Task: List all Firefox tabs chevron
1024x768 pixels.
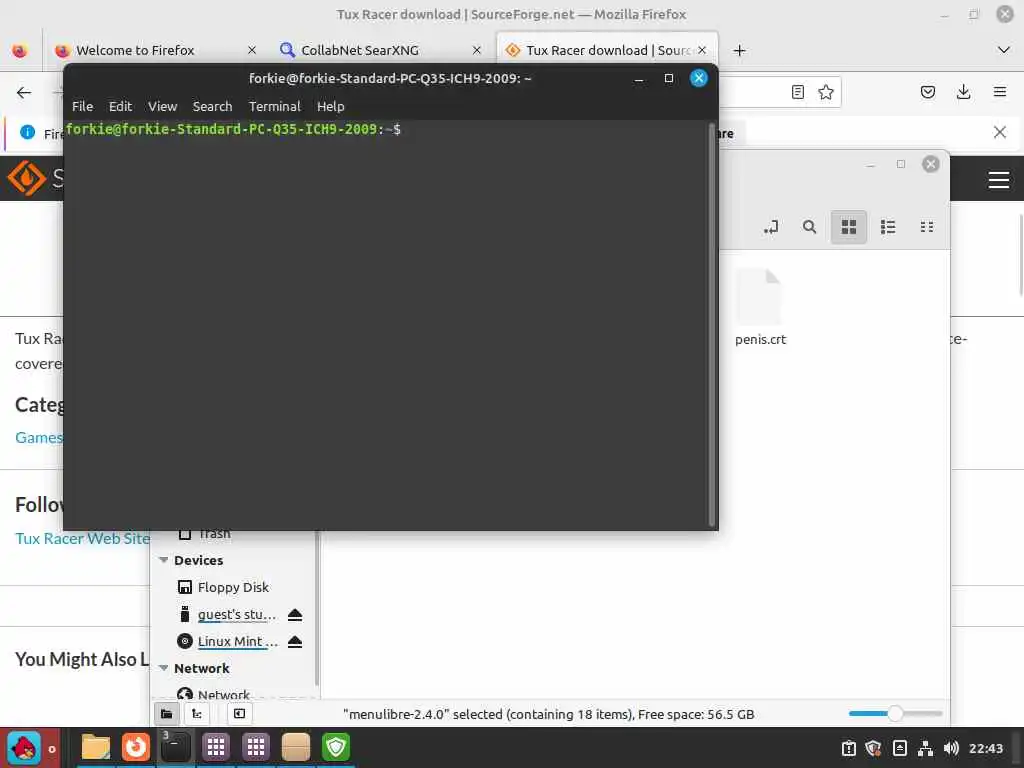Action: tap(1004, 50)
